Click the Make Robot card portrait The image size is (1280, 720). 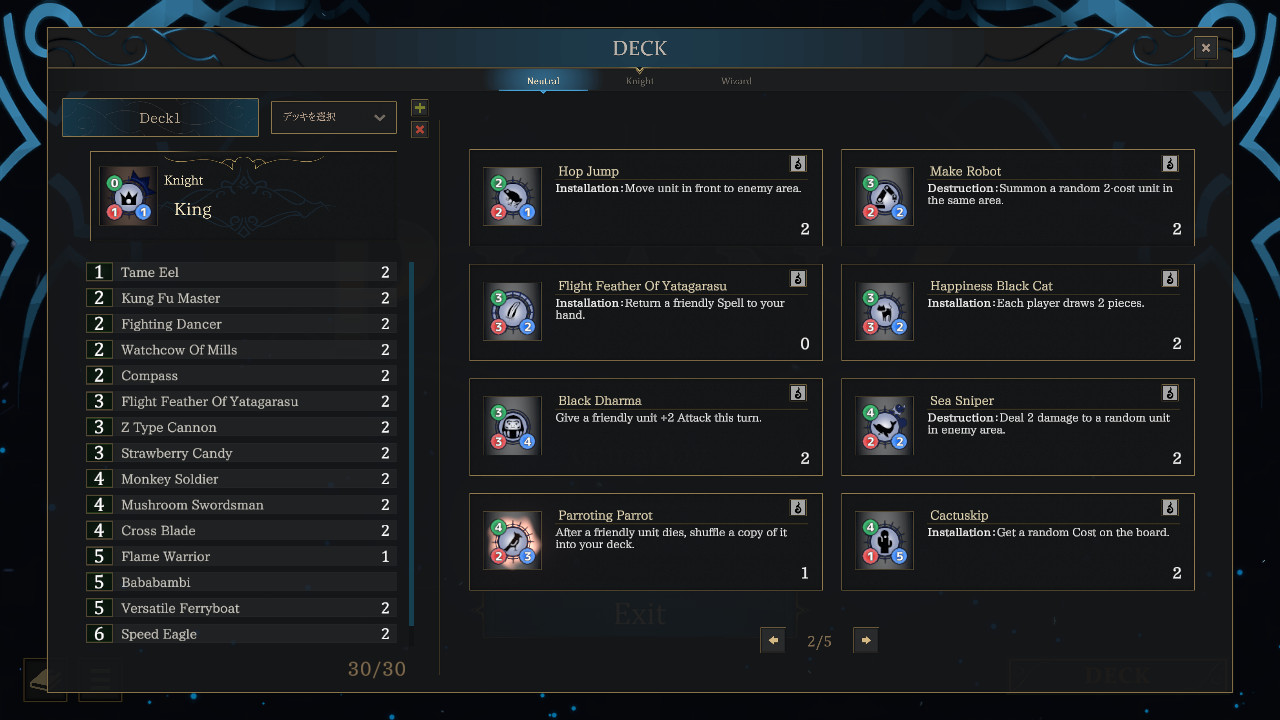click(884, 197)
